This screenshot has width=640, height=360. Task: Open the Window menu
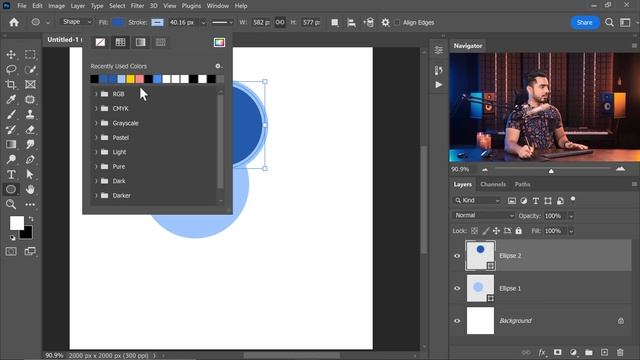(218, 6)
